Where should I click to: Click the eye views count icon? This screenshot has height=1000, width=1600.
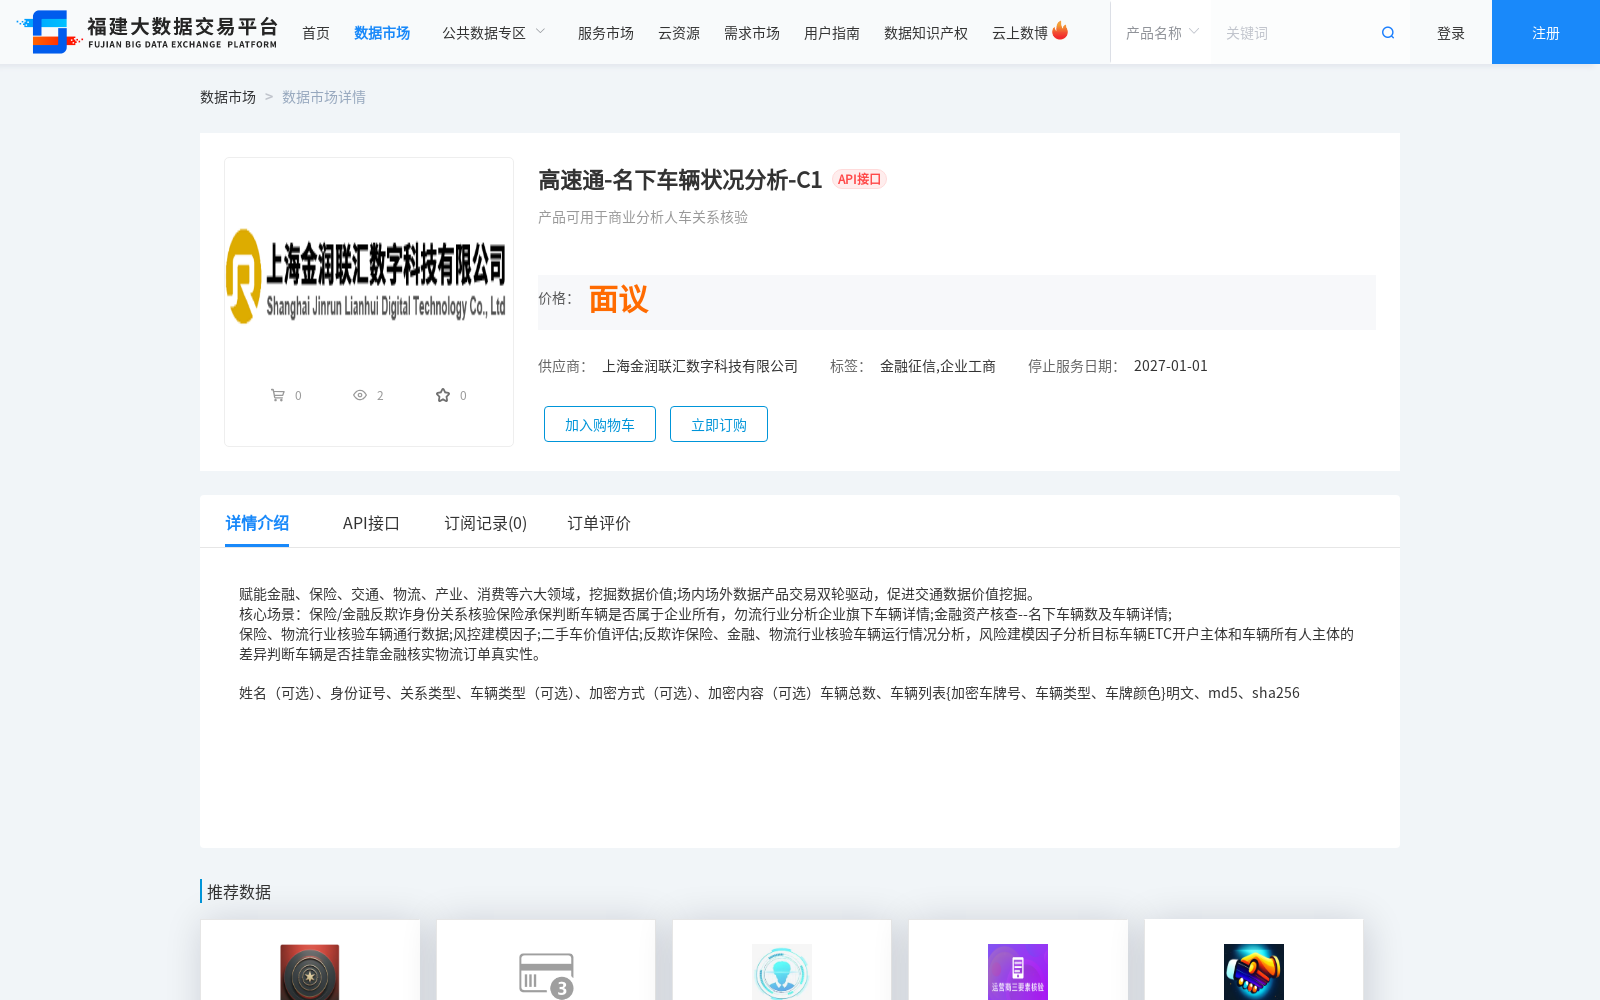[360, 395]
